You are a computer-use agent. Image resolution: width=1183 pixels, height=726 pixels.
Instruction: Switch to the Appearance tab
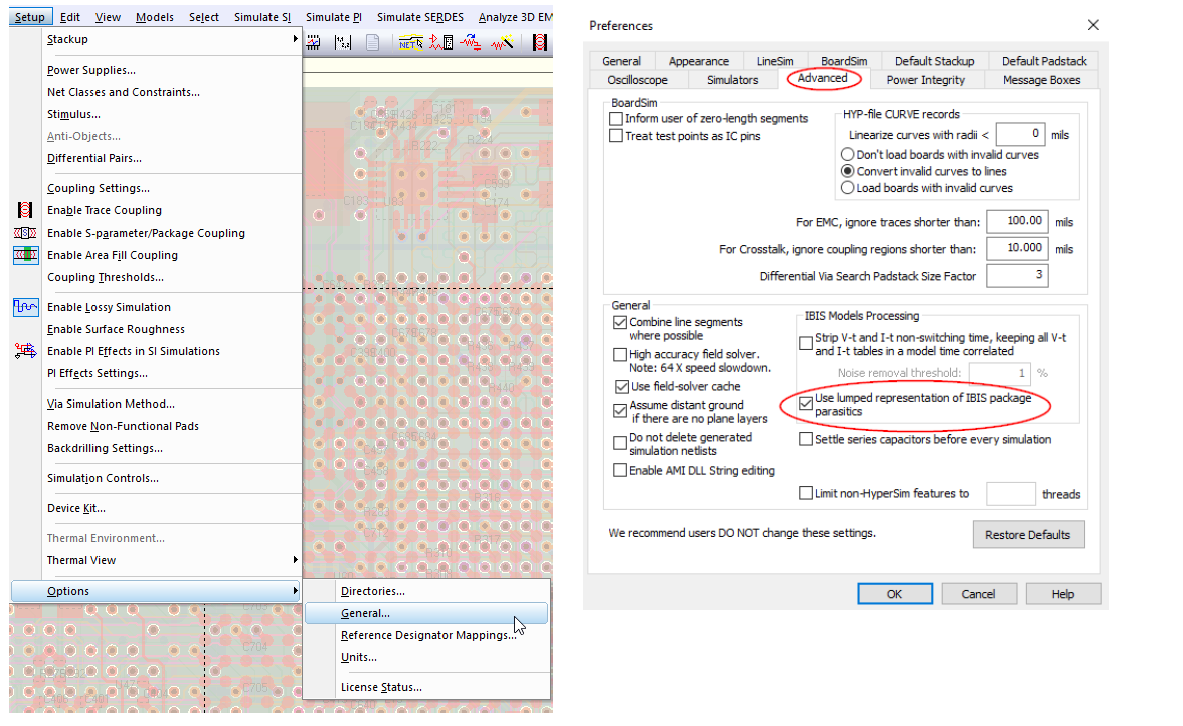[x=699, y=61]
